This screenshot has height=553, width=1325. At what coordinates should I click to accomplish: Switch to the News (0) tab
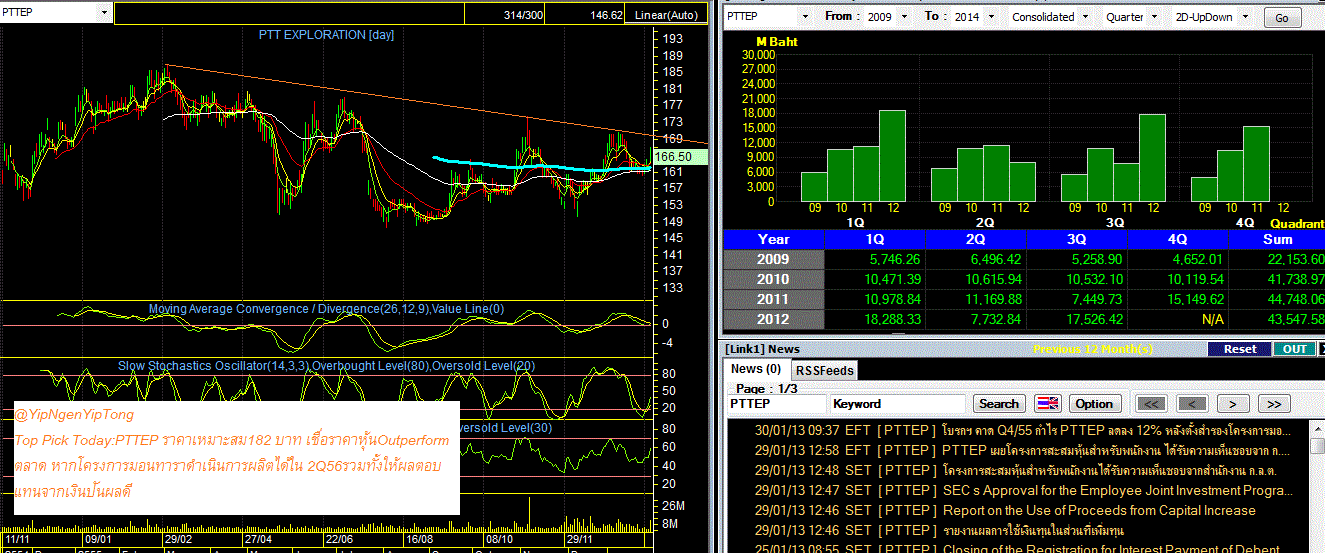pyautogui.click(x=755, y=369)
